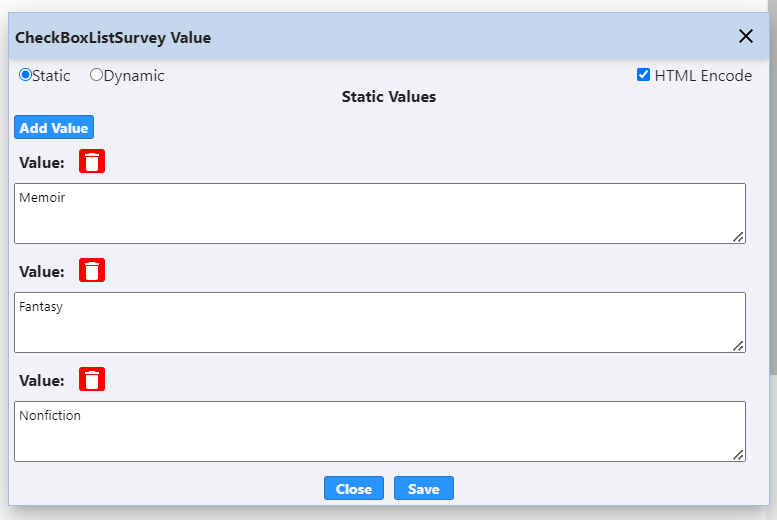
Task: Click the Static Values heading
Action: 389,97
